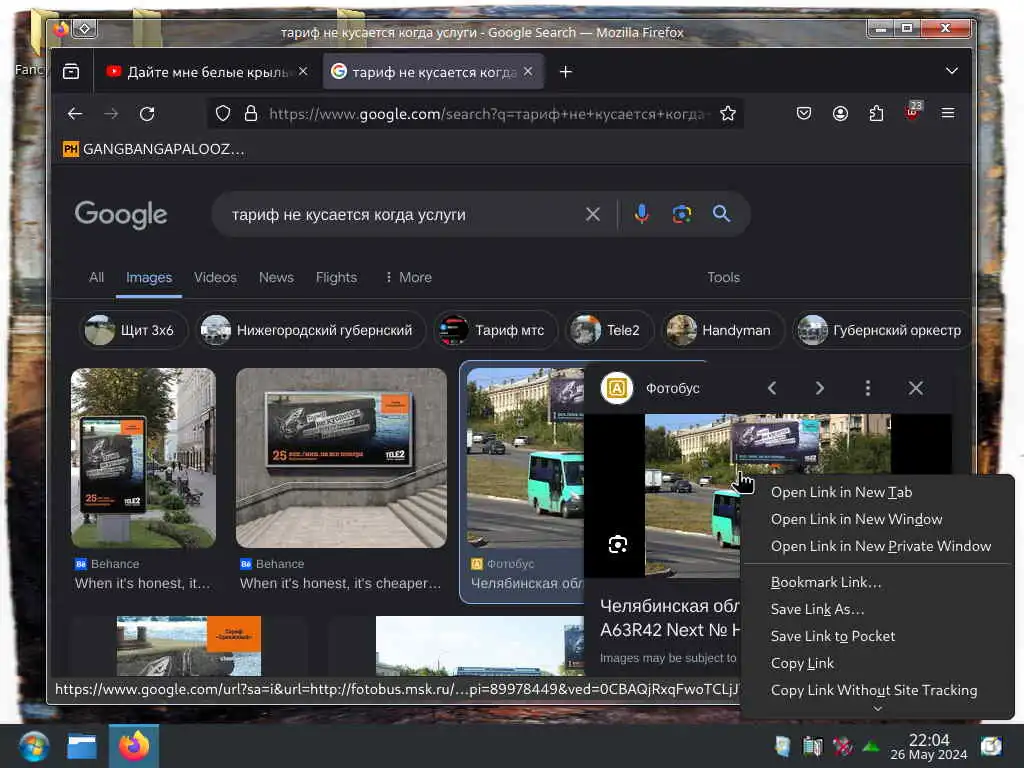
Task: Open the tracking protection shield icon
Action: (x=223, y=114)
